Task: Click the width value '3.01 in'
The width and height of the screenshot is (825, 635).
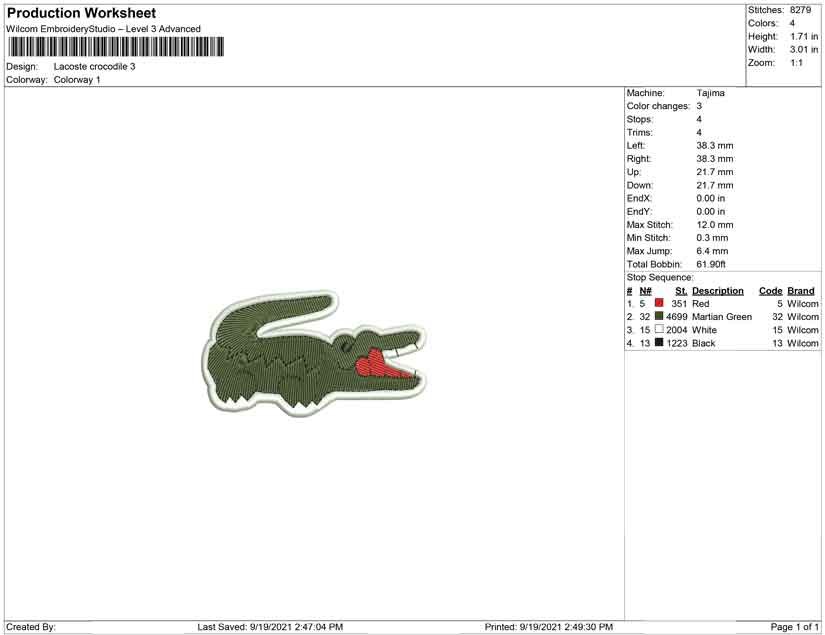Action: click(804, 49)
